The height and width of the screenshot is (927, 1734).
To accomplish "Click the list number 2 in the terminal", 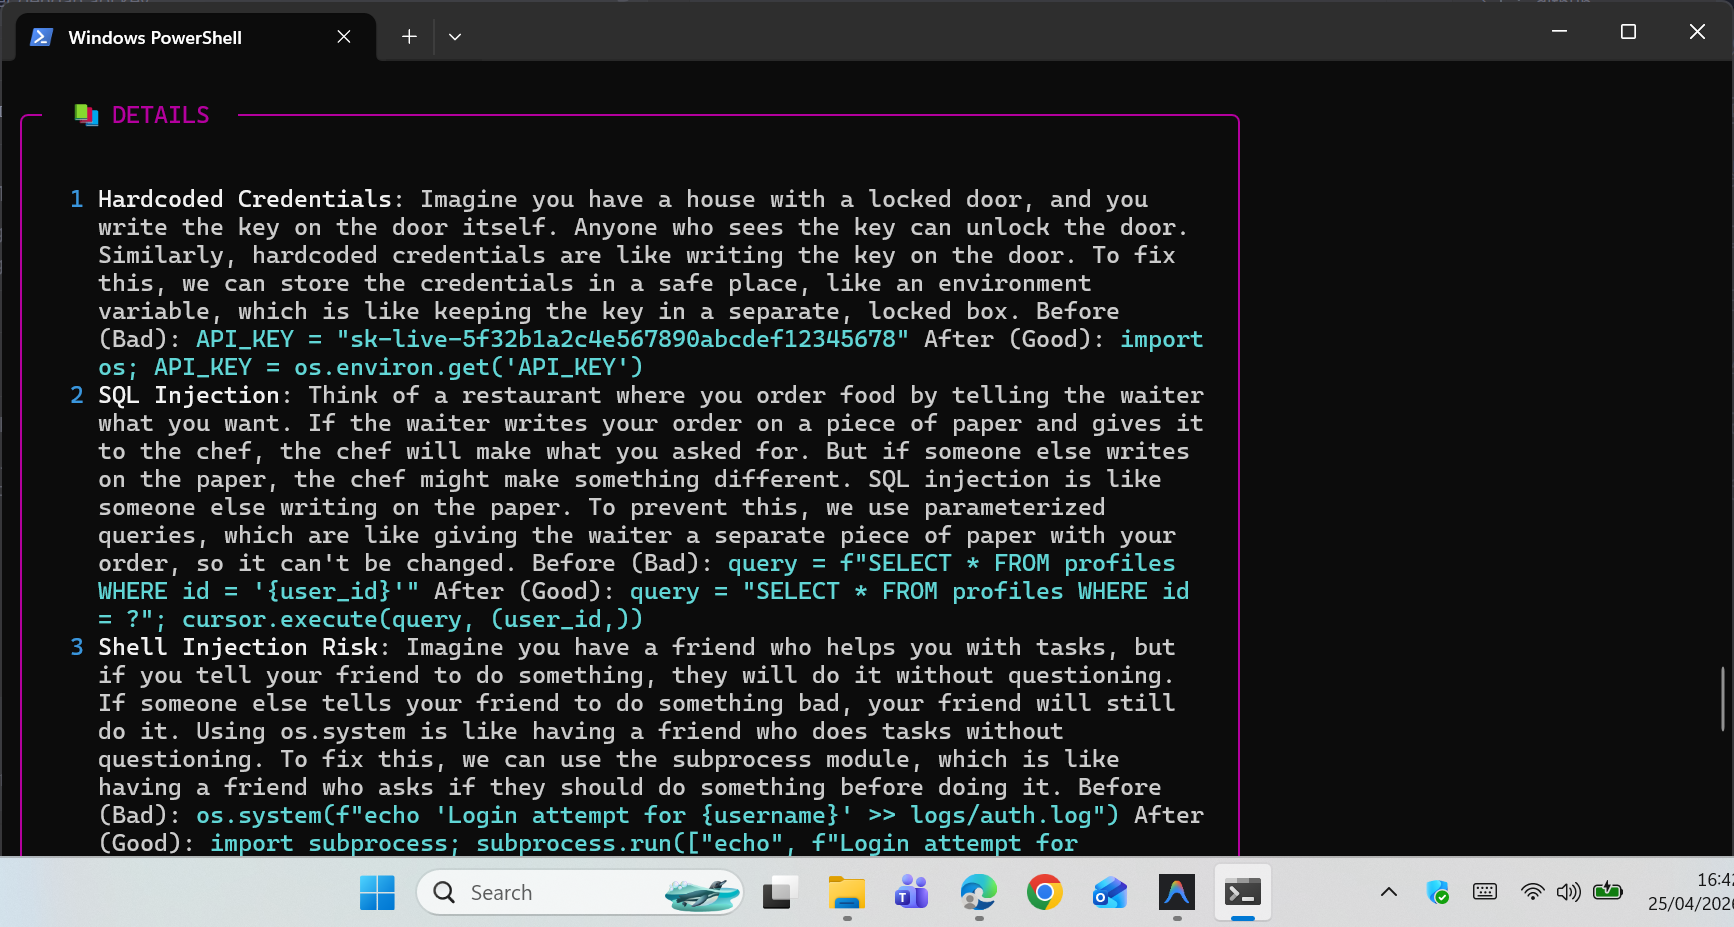I will [x=77, y=395].
